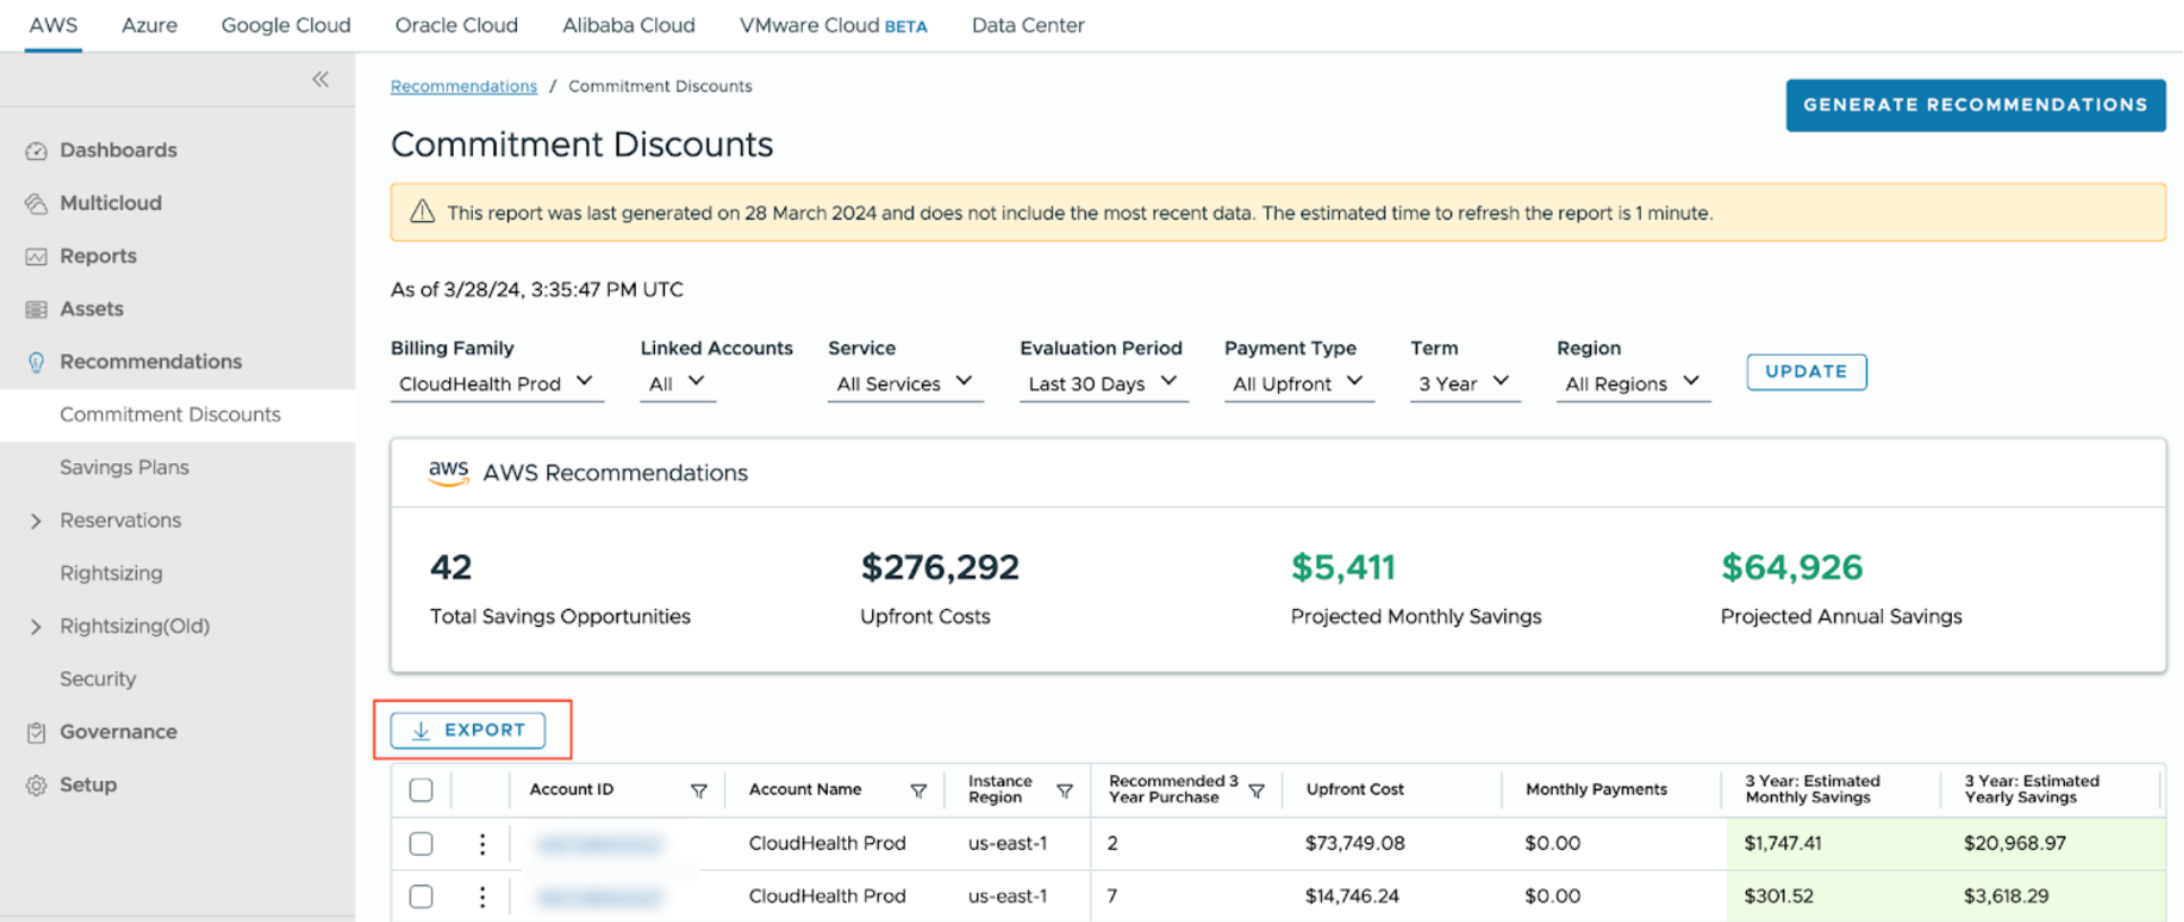This screenshot has width=2184, height=922.
Task: Click the Setup gear icon
Action: pos(37,784)
